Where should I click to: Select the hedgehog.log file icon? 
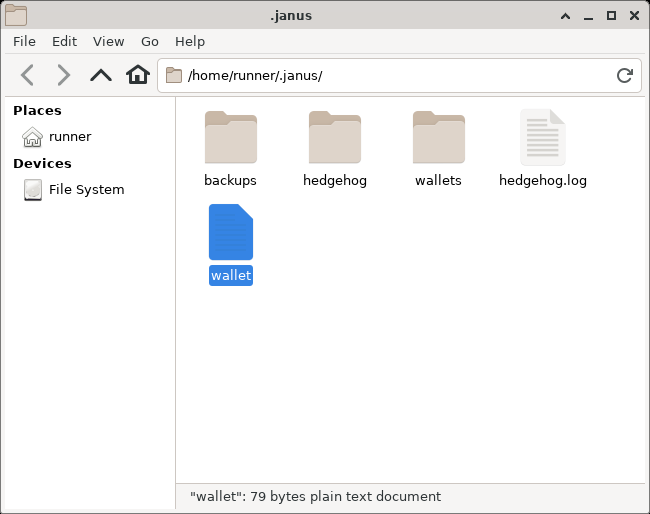point(543,137)
